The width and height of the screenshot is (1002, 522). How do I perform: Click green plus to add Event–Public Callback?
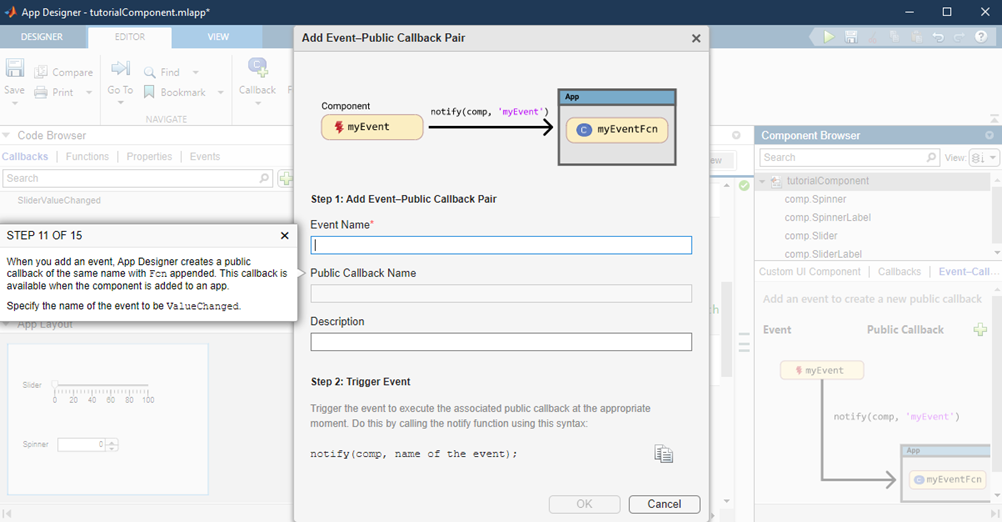[980, 330]
